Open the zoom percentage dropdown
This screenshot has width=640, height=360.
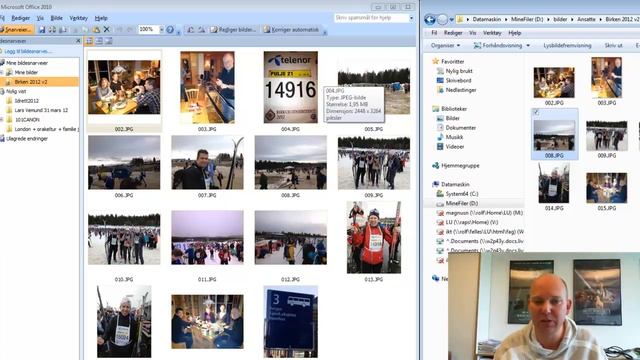tap(162, 29)
